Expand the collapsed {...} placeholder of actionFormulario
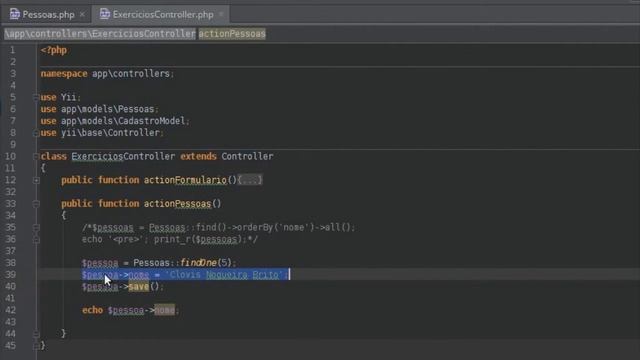This screenshot has height=360, width=640. [250, 180]
